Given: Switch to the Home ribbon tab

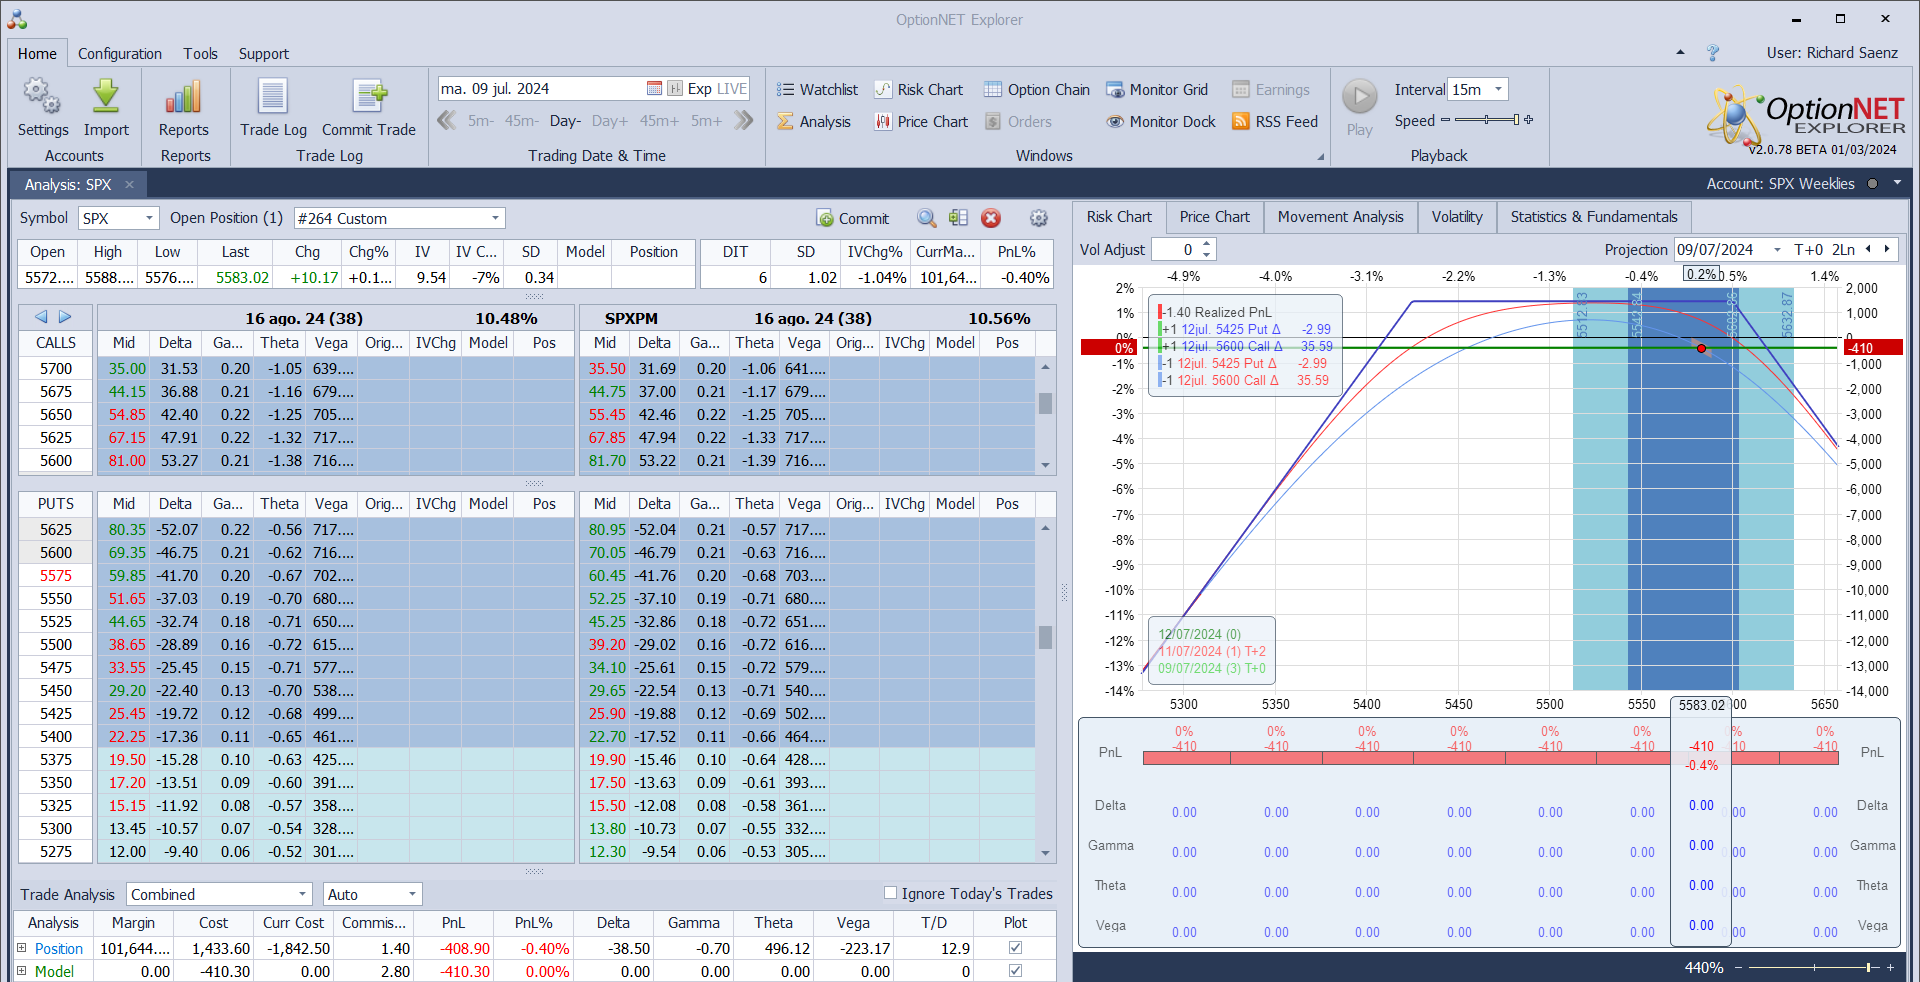Looking at the screenshot, I should click(x=37, y=53).
